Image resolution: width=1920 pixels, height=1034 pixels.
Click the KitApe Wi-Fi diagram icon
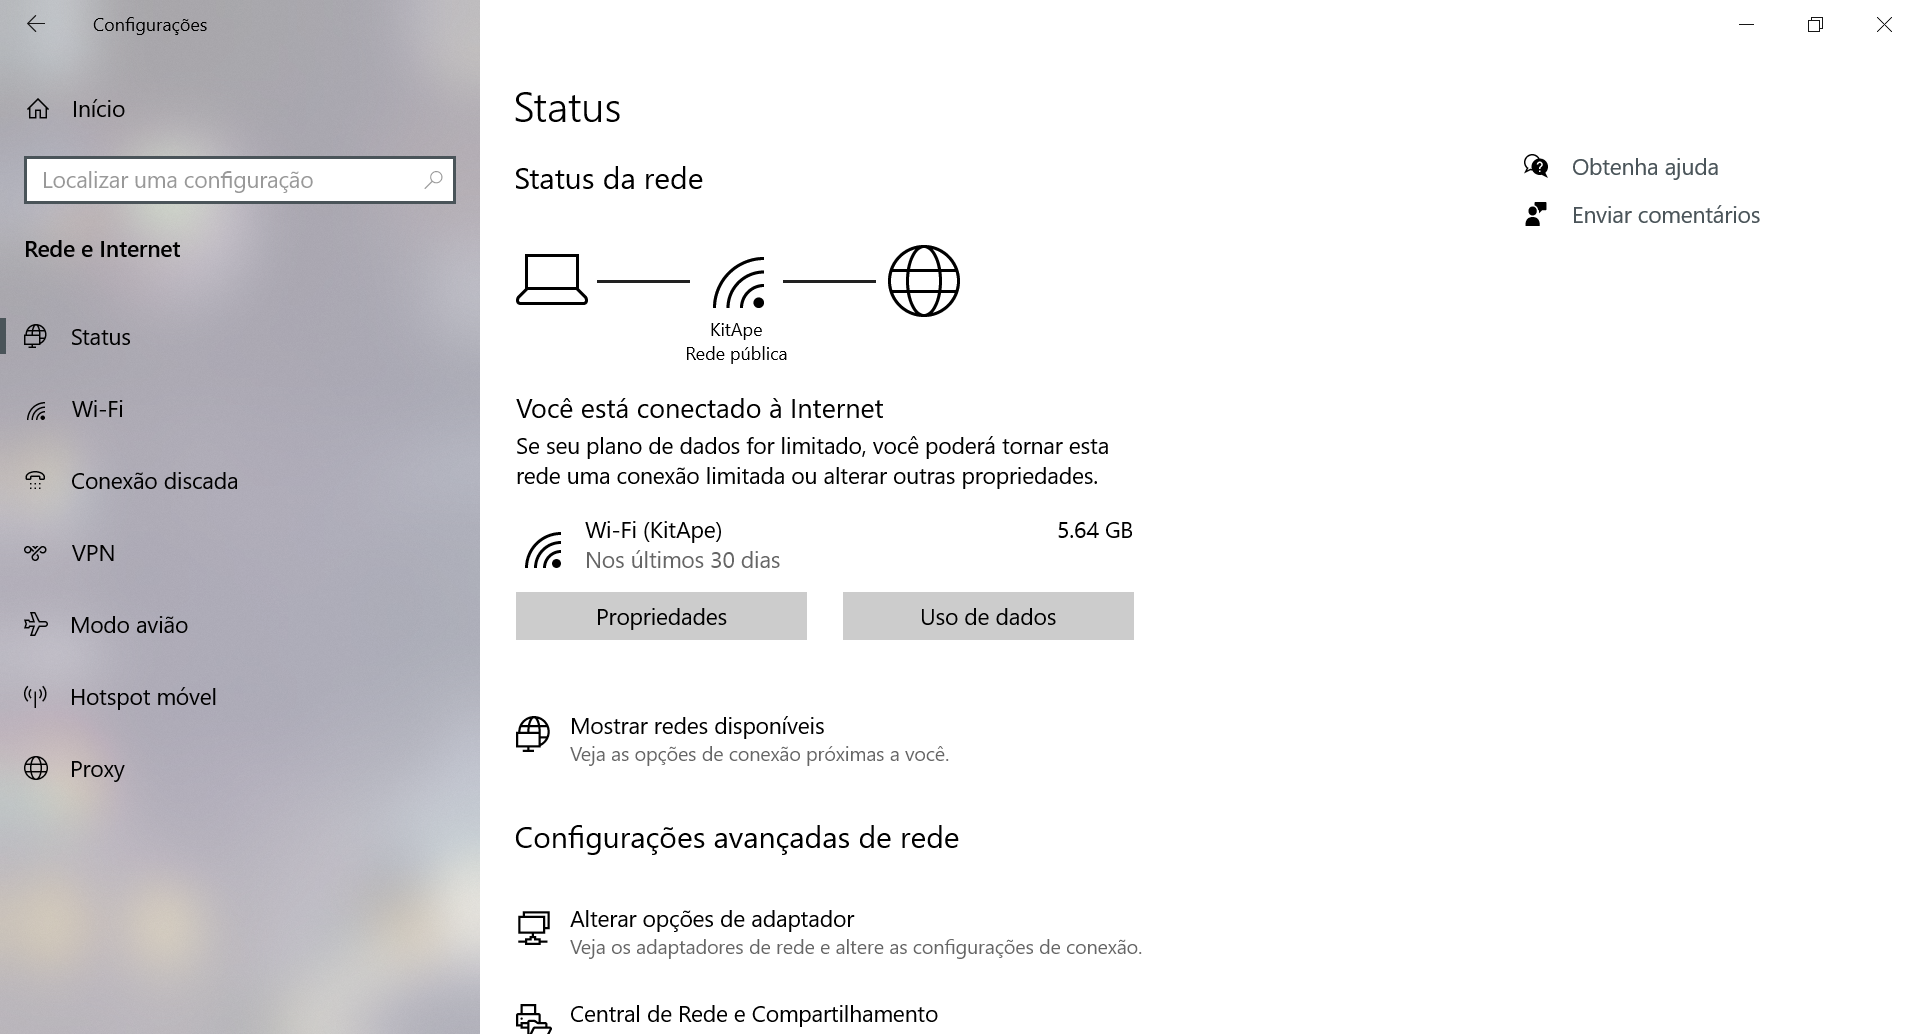click(x=739, y=282)
